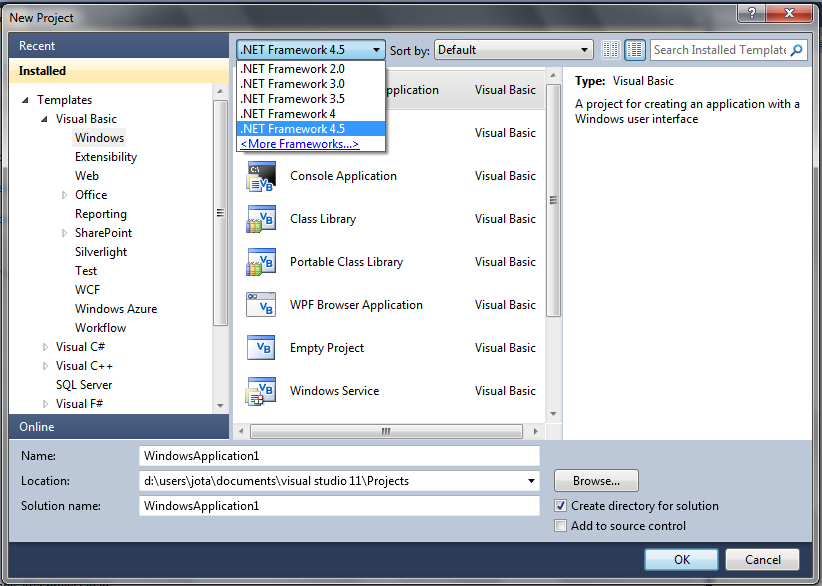Select Reporting in the template tree
This screenshot has width=822, height=586.
[x=101, y=214]
